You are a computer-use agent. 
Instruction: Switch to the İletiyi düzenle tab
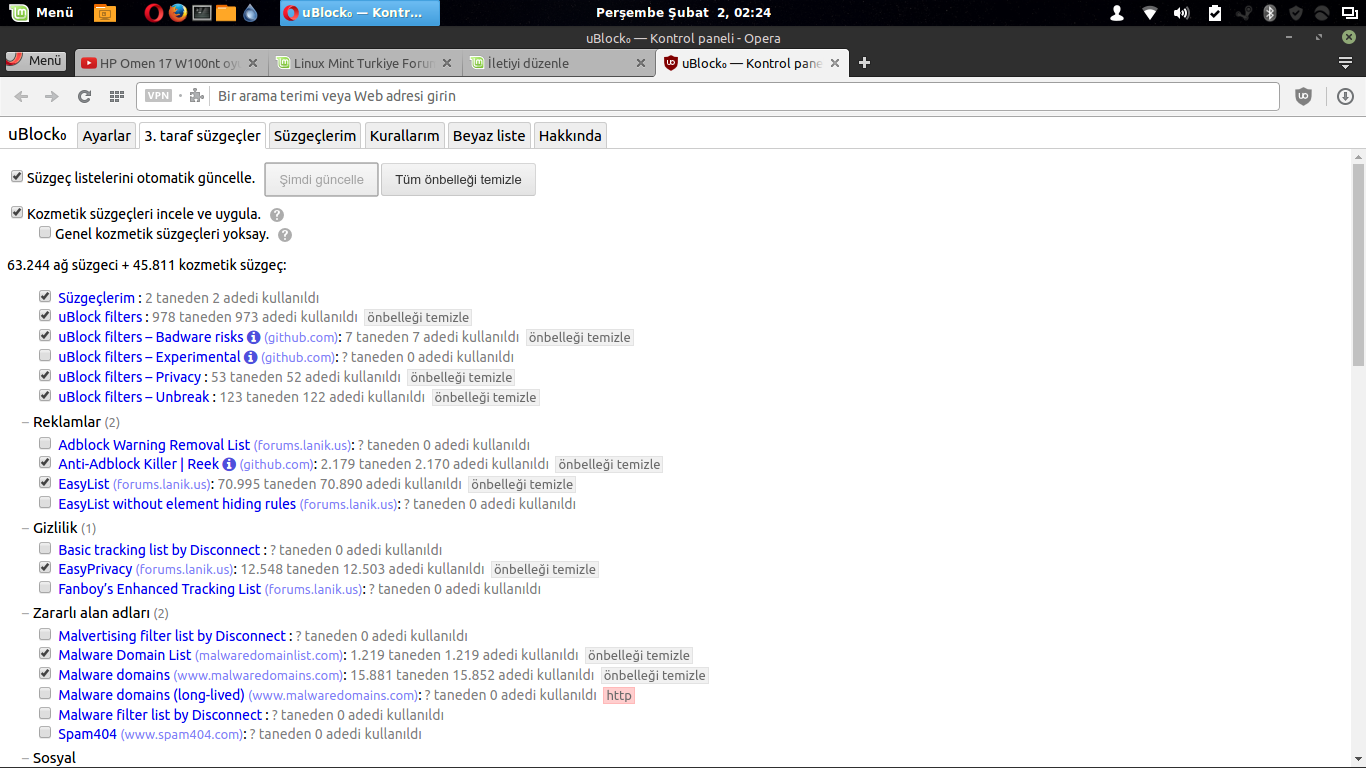click(559, 63)
